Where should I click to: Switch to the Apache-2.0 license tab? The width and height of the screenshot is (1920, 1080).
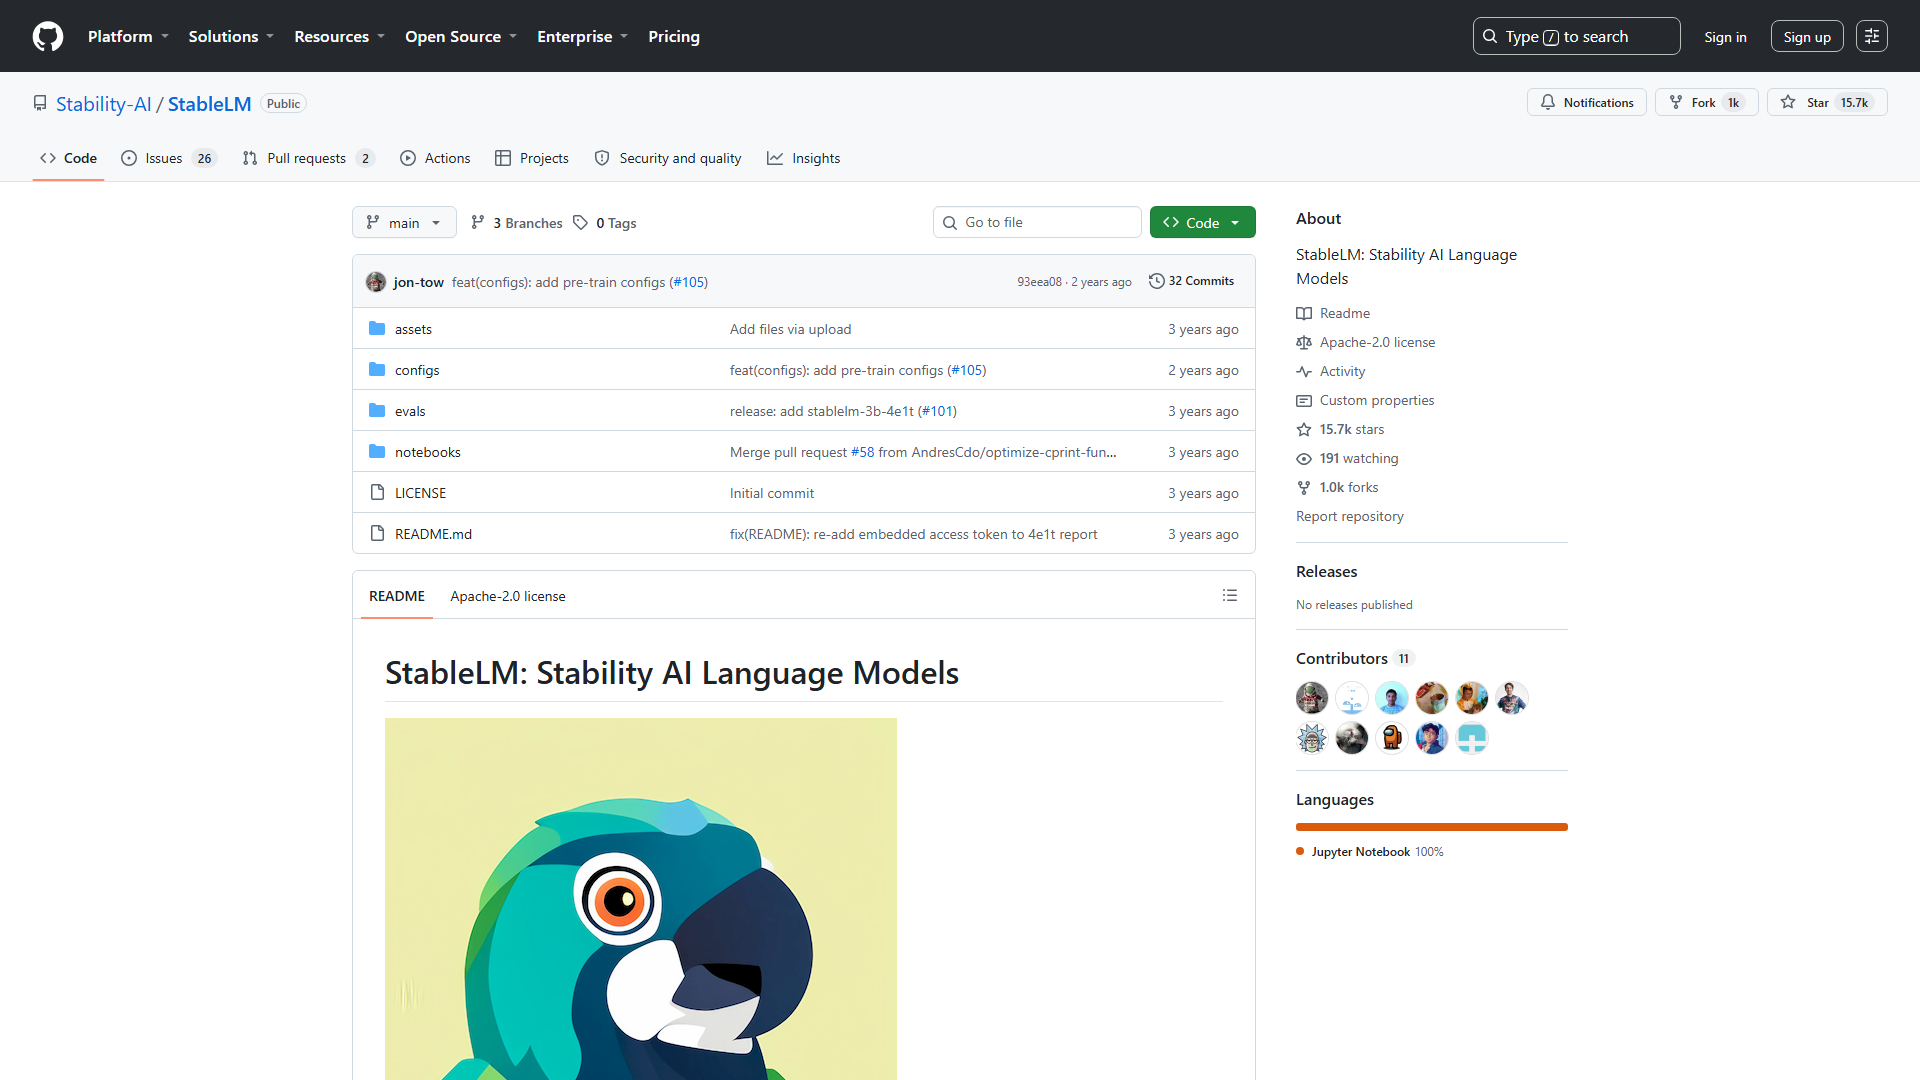pyautogui.click(x=508, y=596)
